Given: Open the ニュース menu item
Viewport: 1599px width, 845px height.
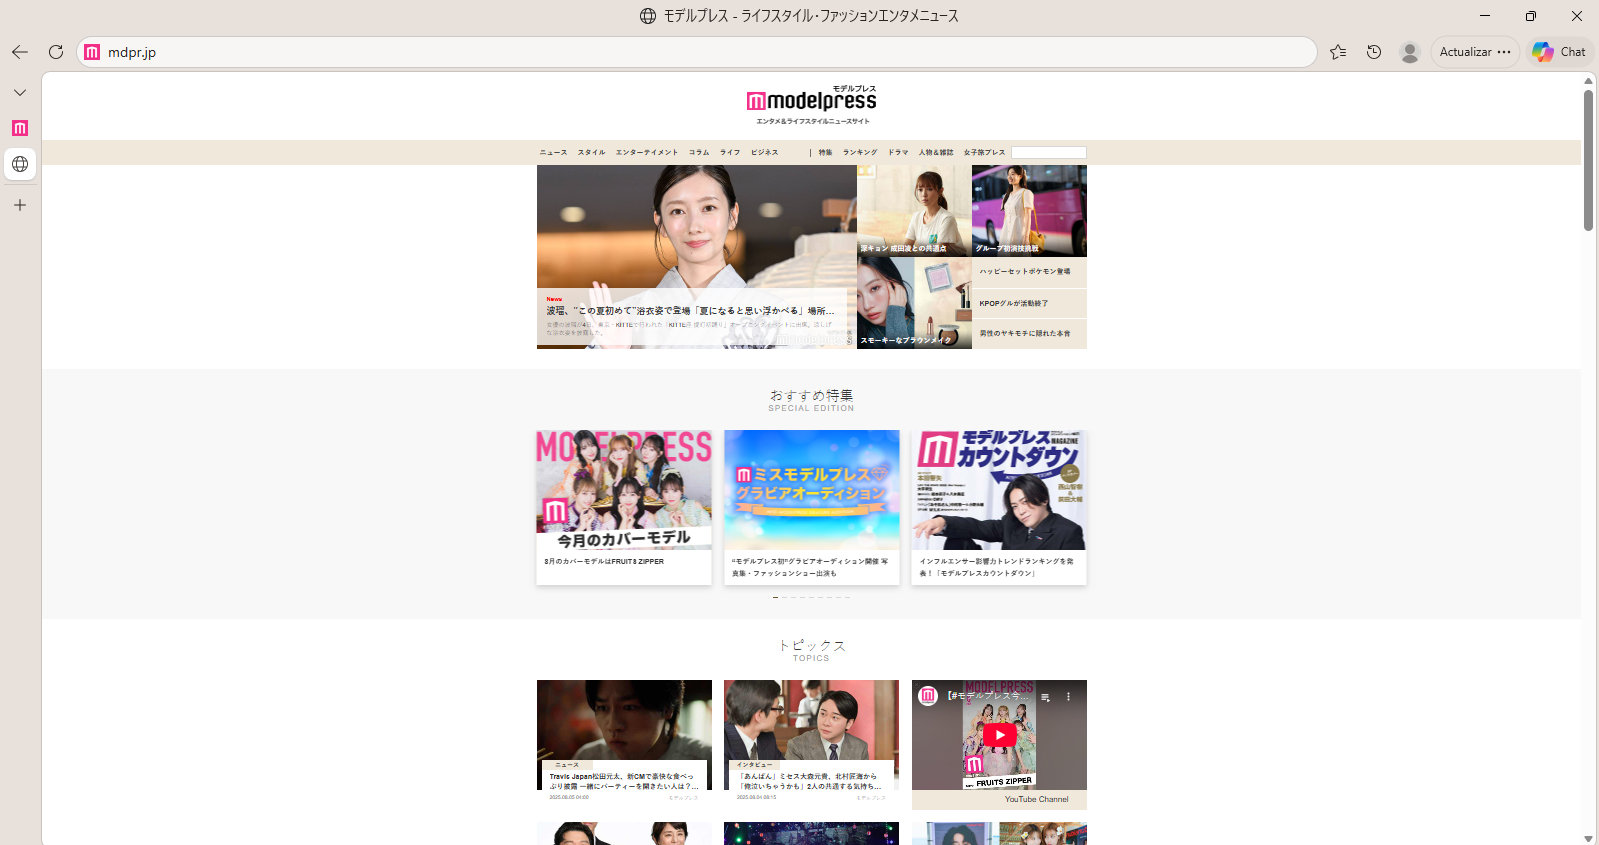Looking at the screenshot, I should pos(553,153).
